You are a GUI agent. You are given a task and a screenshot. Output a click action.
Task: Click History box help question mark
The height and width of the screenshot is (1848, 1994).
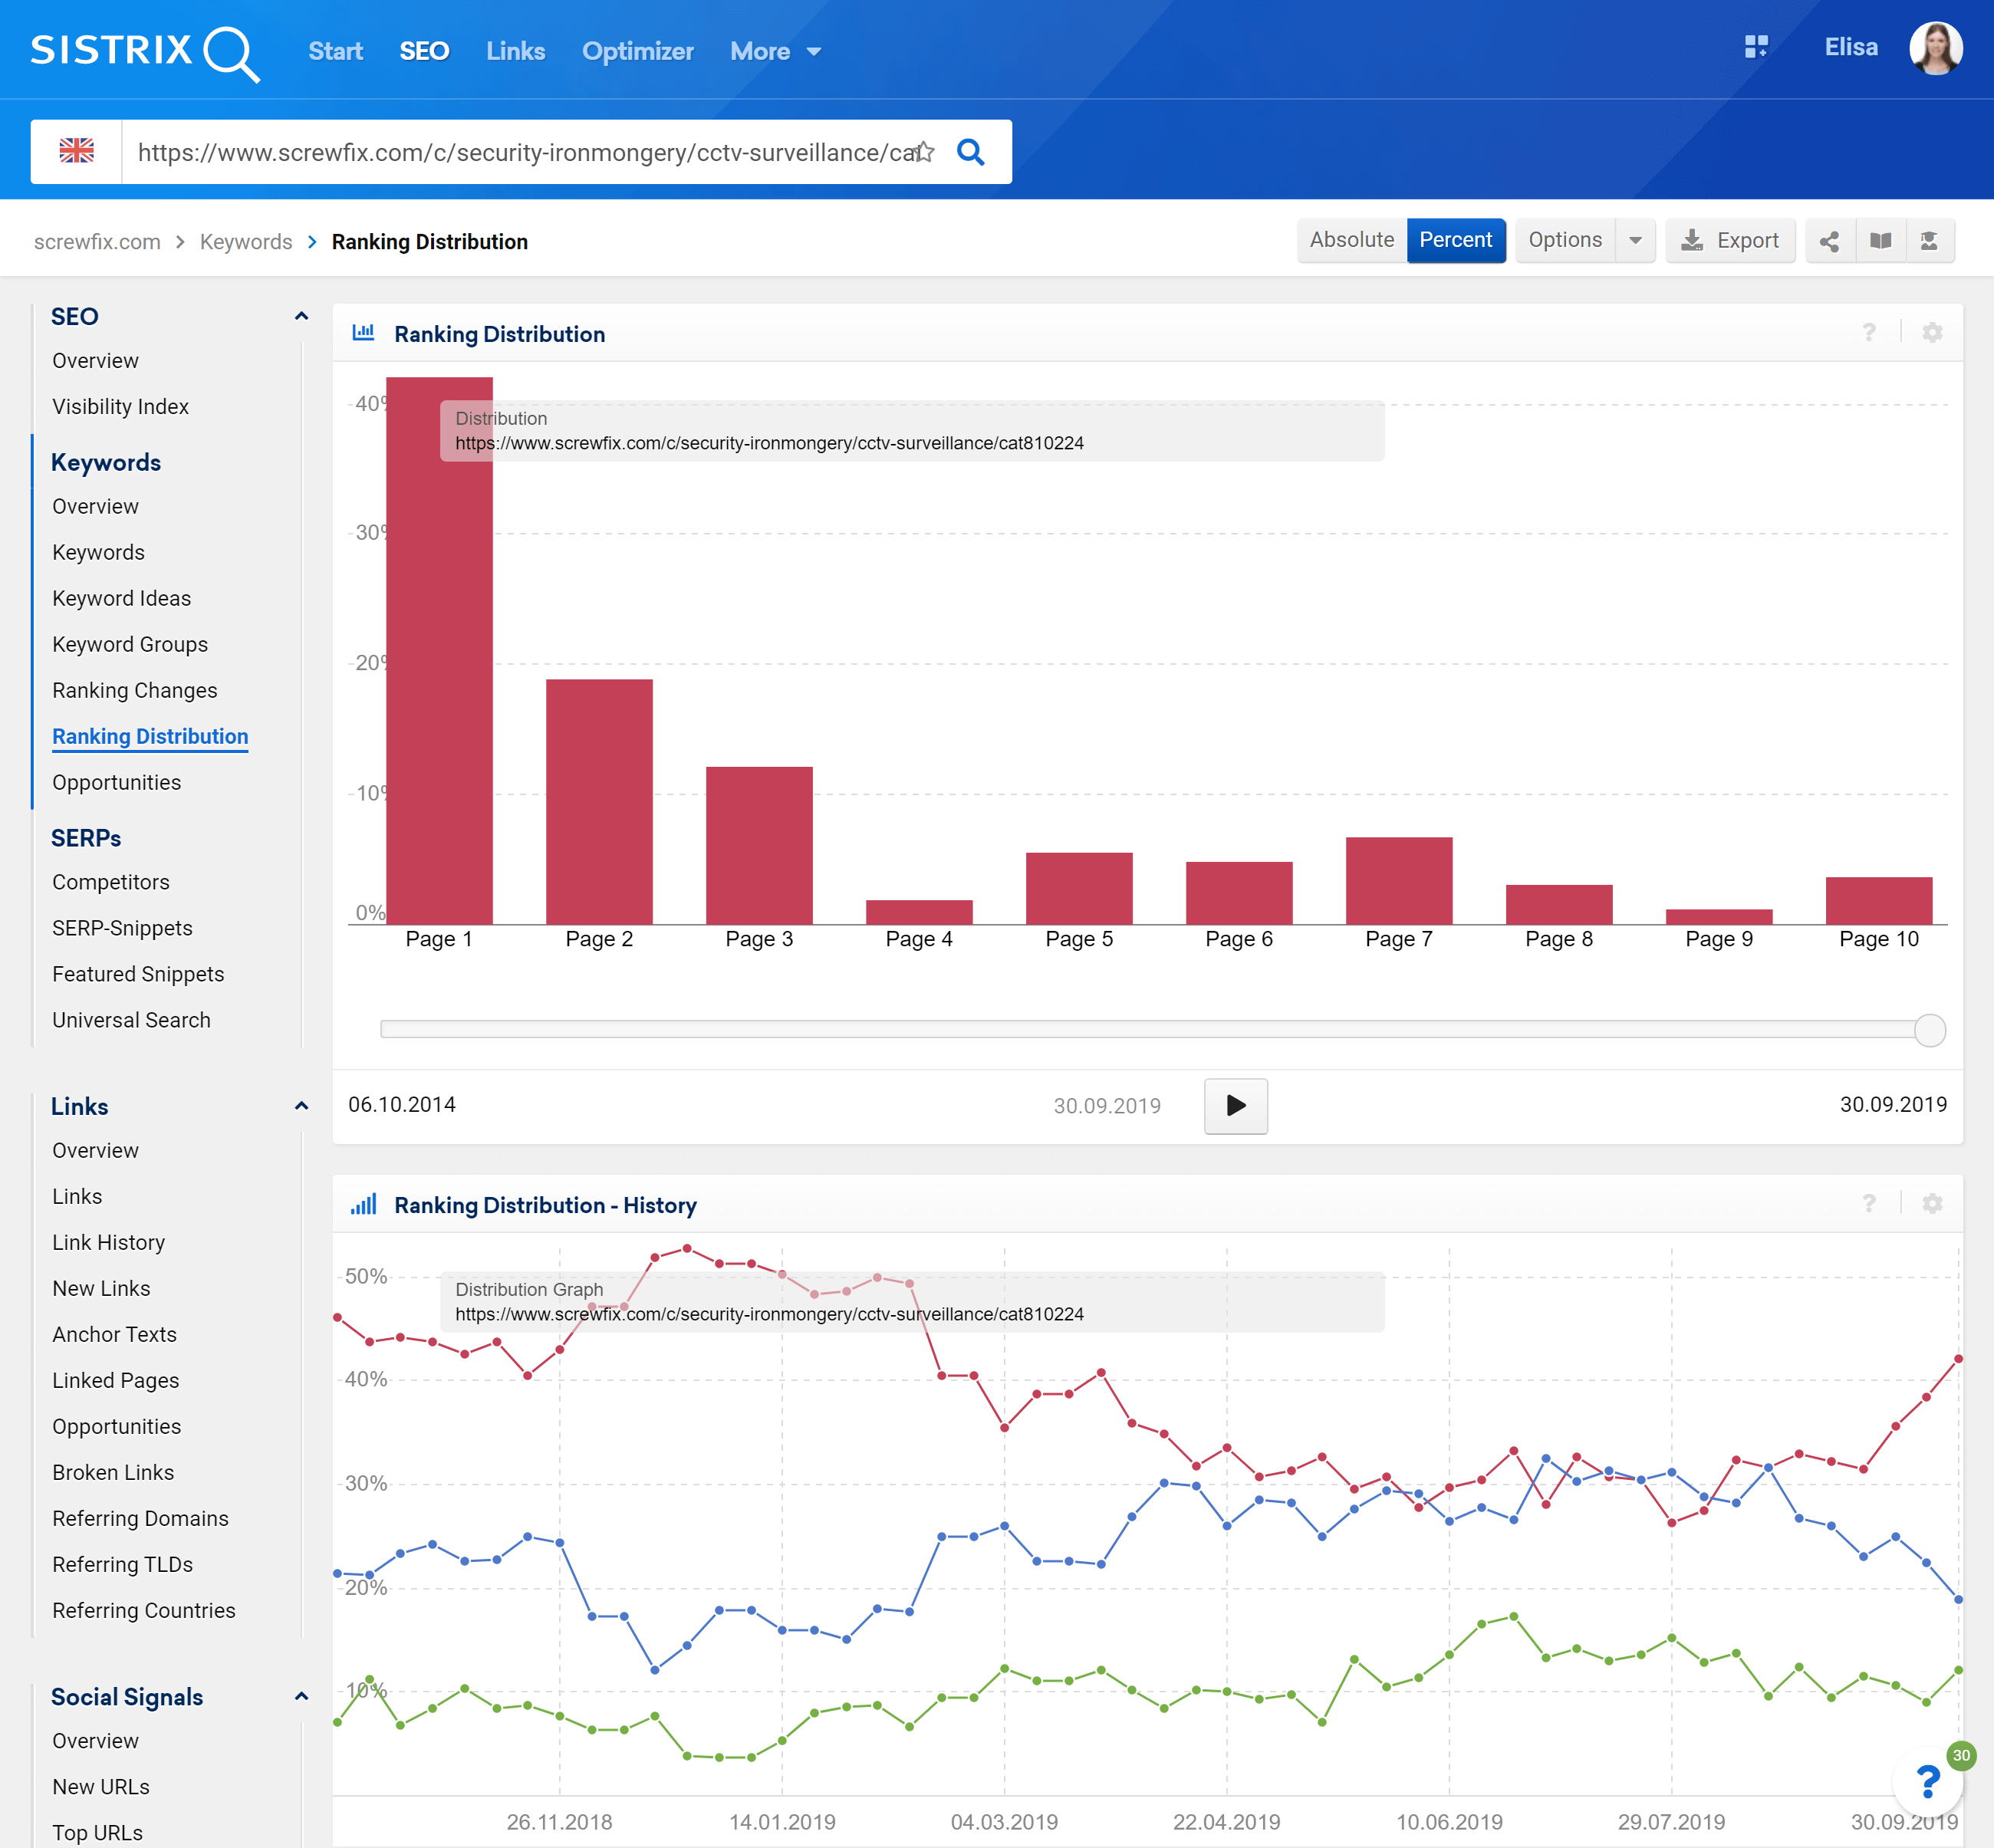(x=1869, y=1204)
